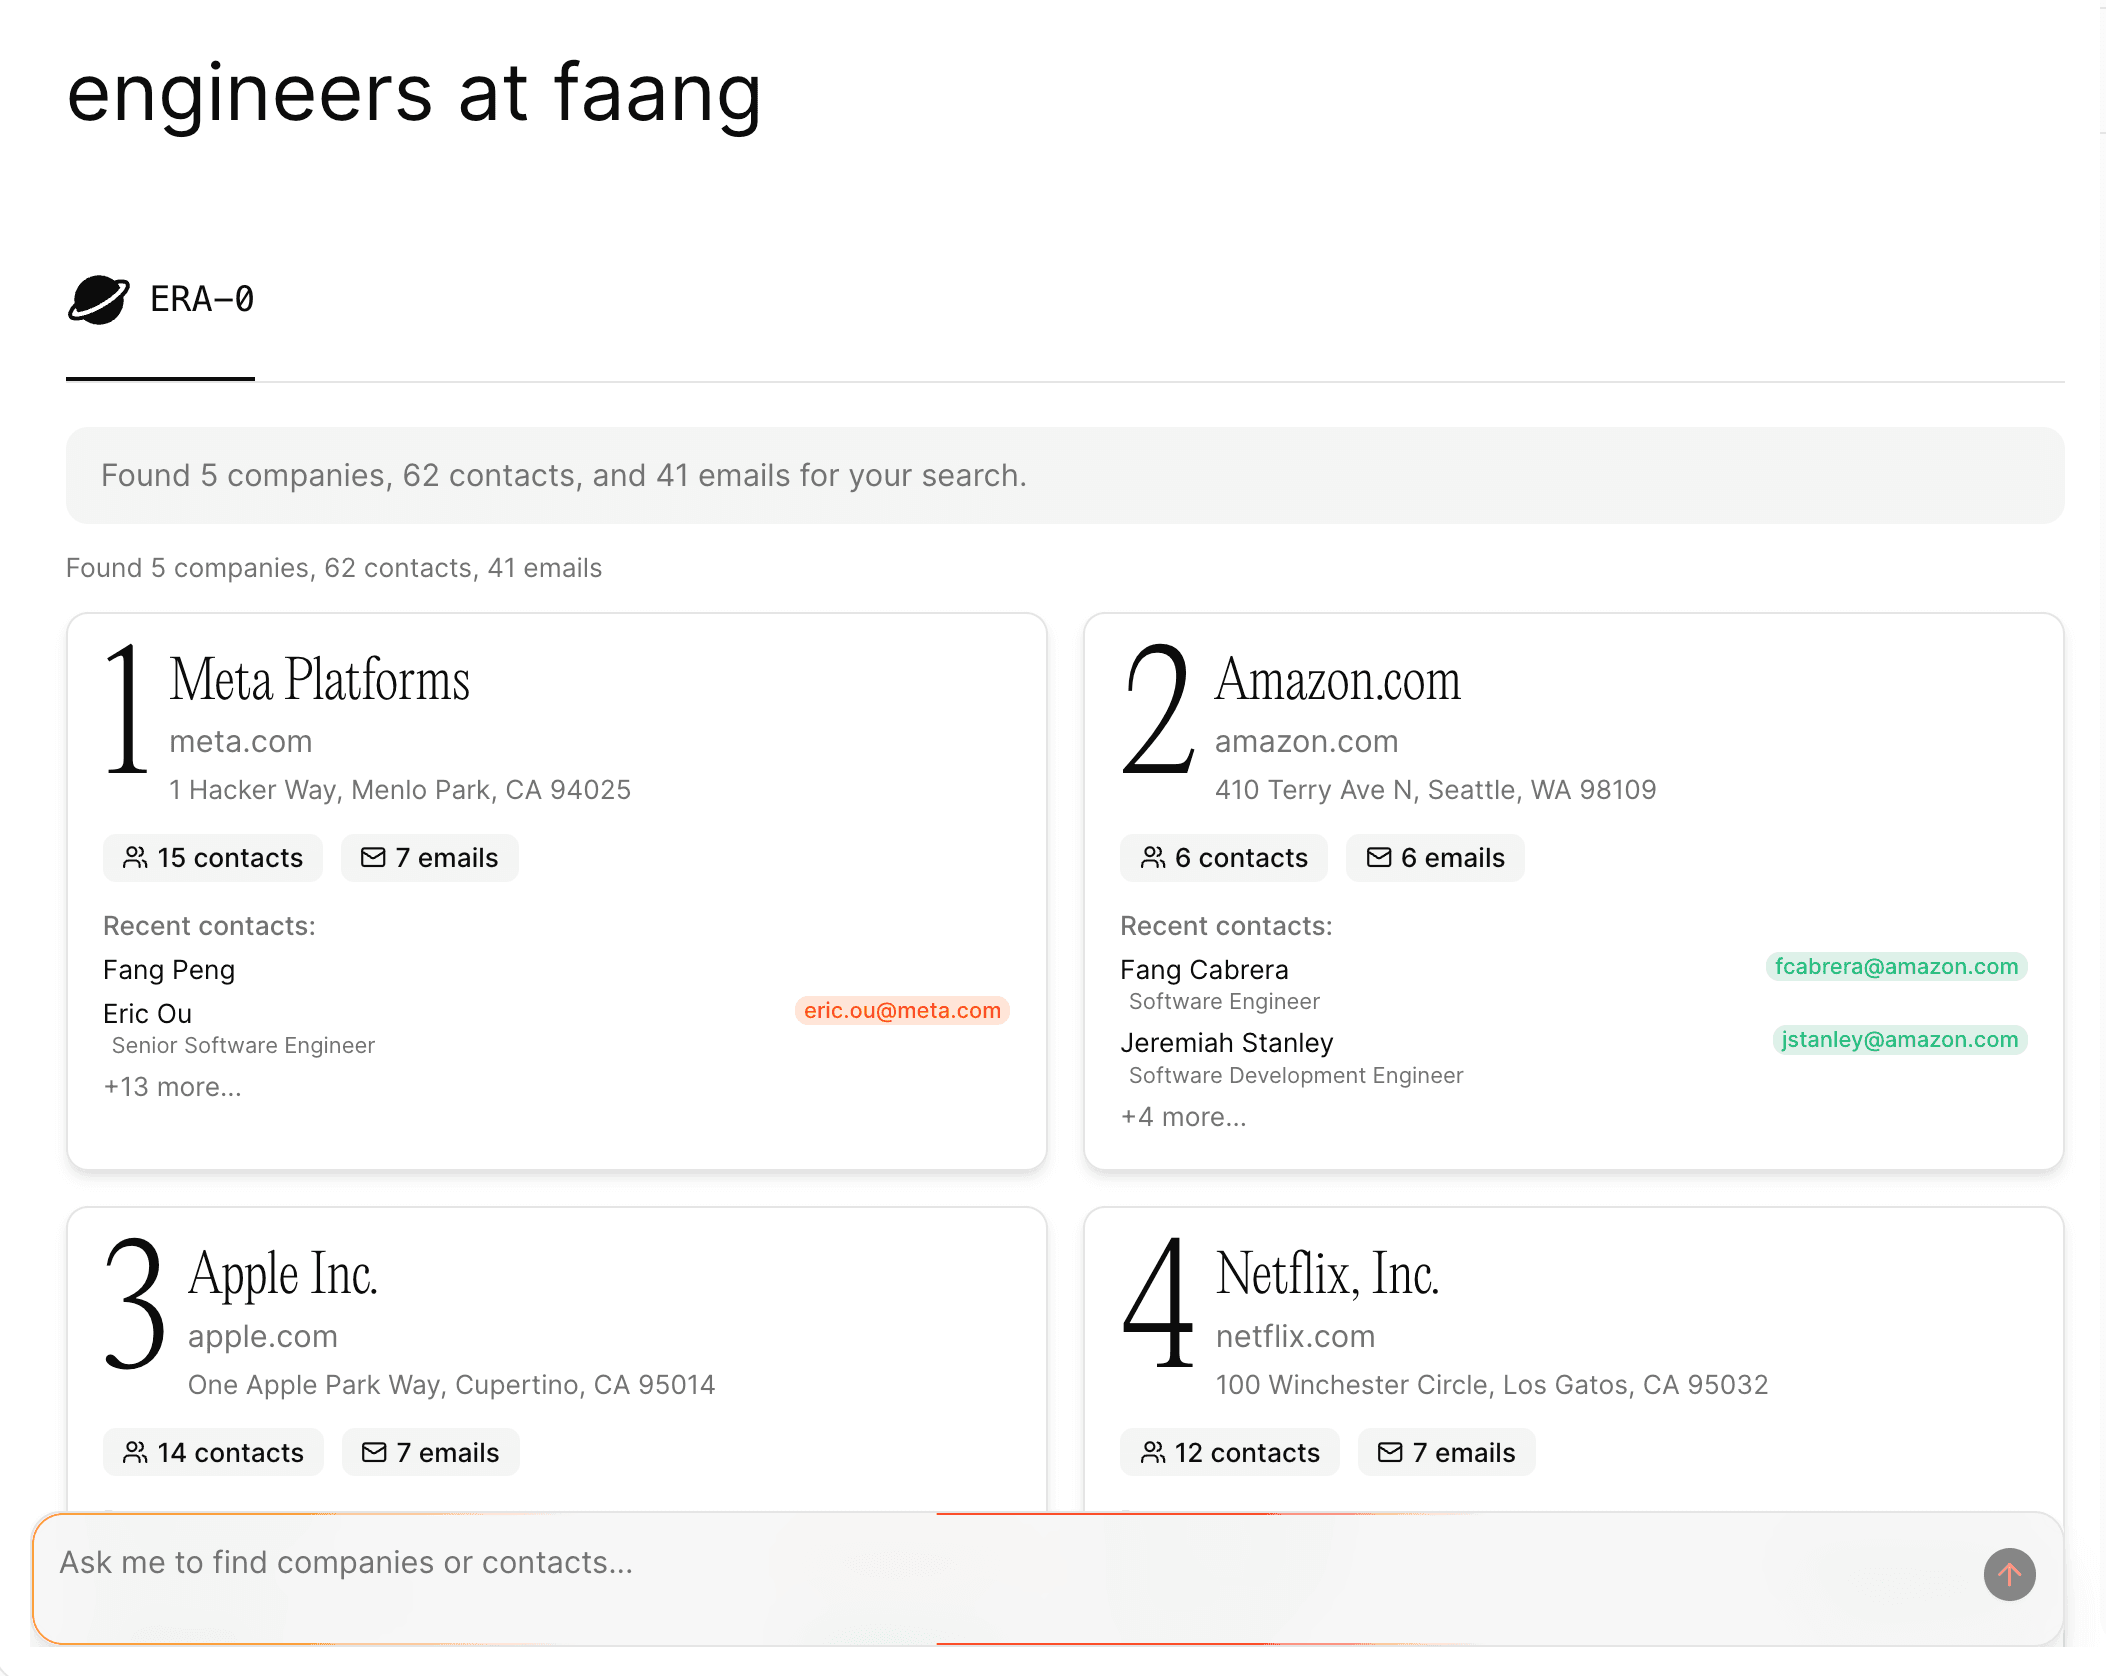The height and width of the screenshot is (1676, 2106).
Task: Click Fang Cabrera's Software Engineer title
Action: [1224, 1002]
